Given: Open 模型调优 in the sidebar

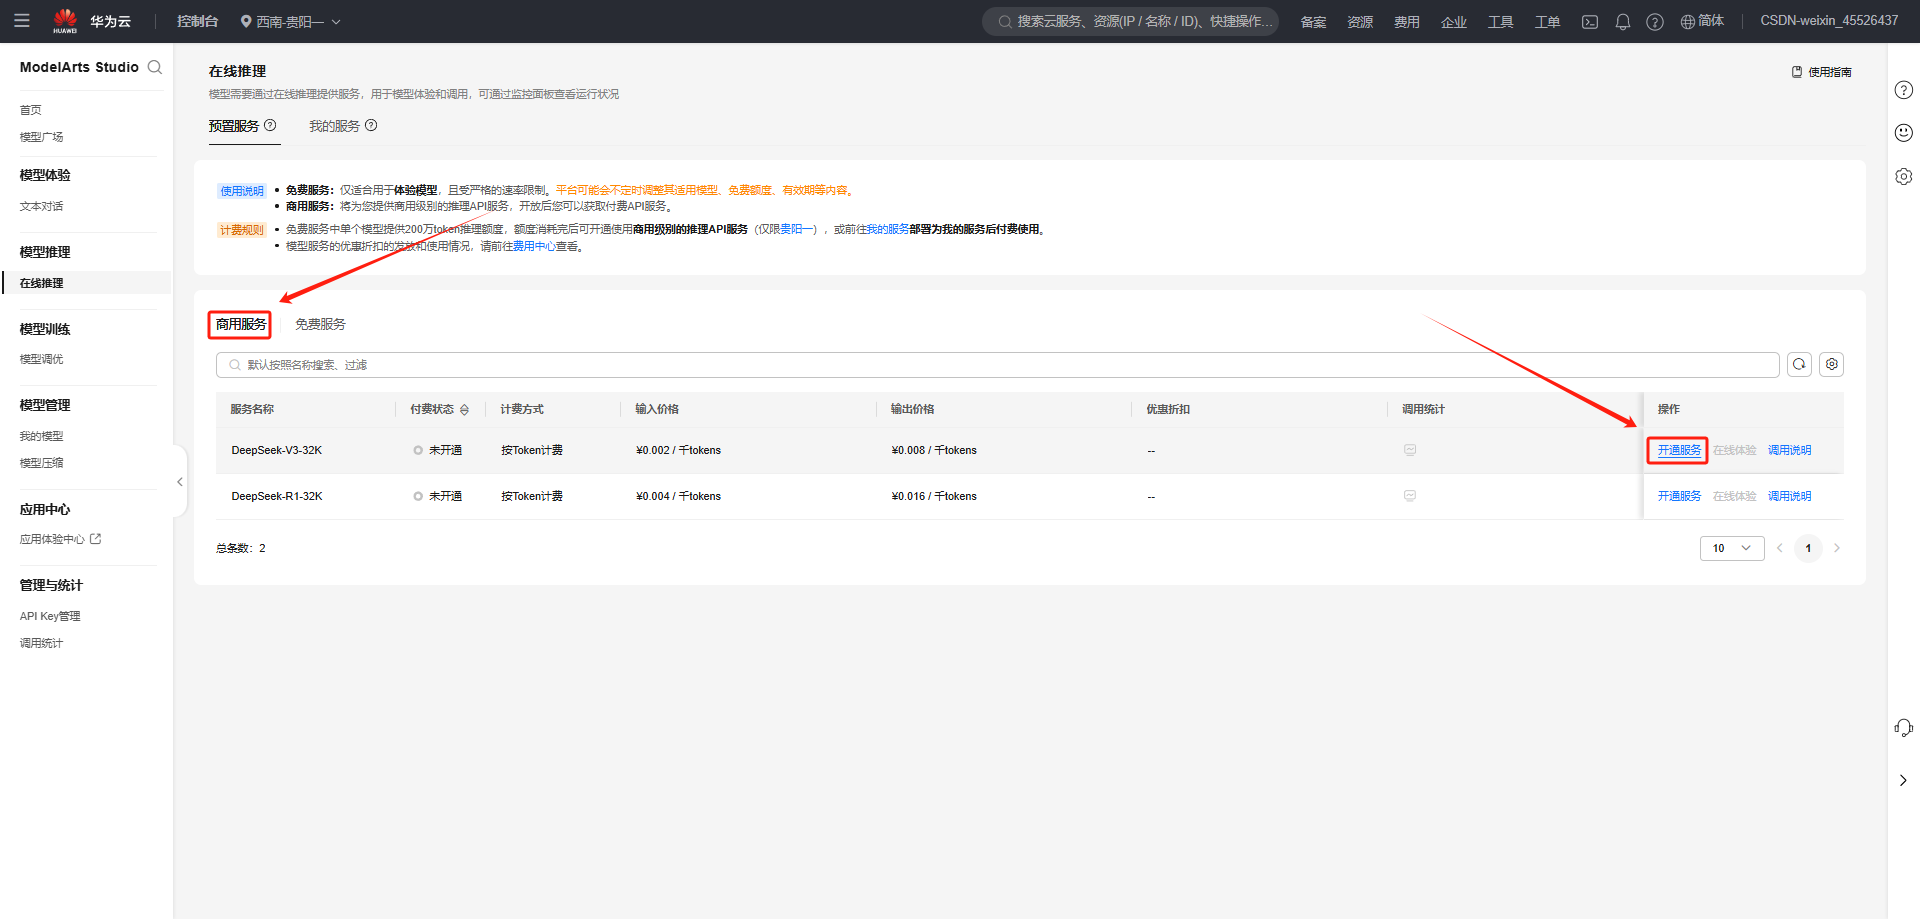Looking at the screenshot, I should click(x=41, y=359).
